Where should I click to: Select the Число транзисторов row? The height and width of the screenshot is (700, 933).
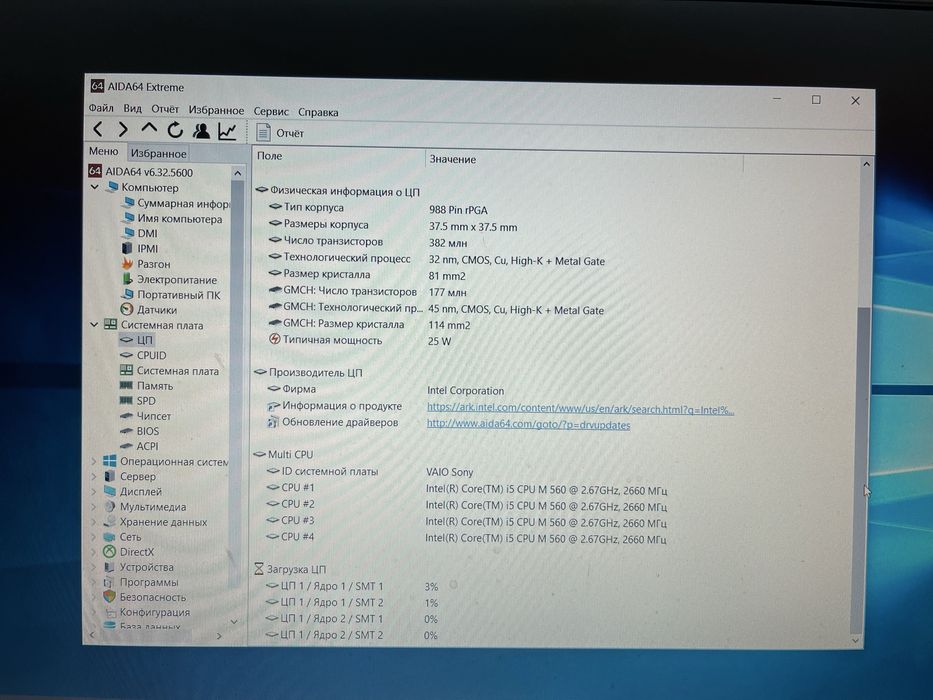coord(368,242)
